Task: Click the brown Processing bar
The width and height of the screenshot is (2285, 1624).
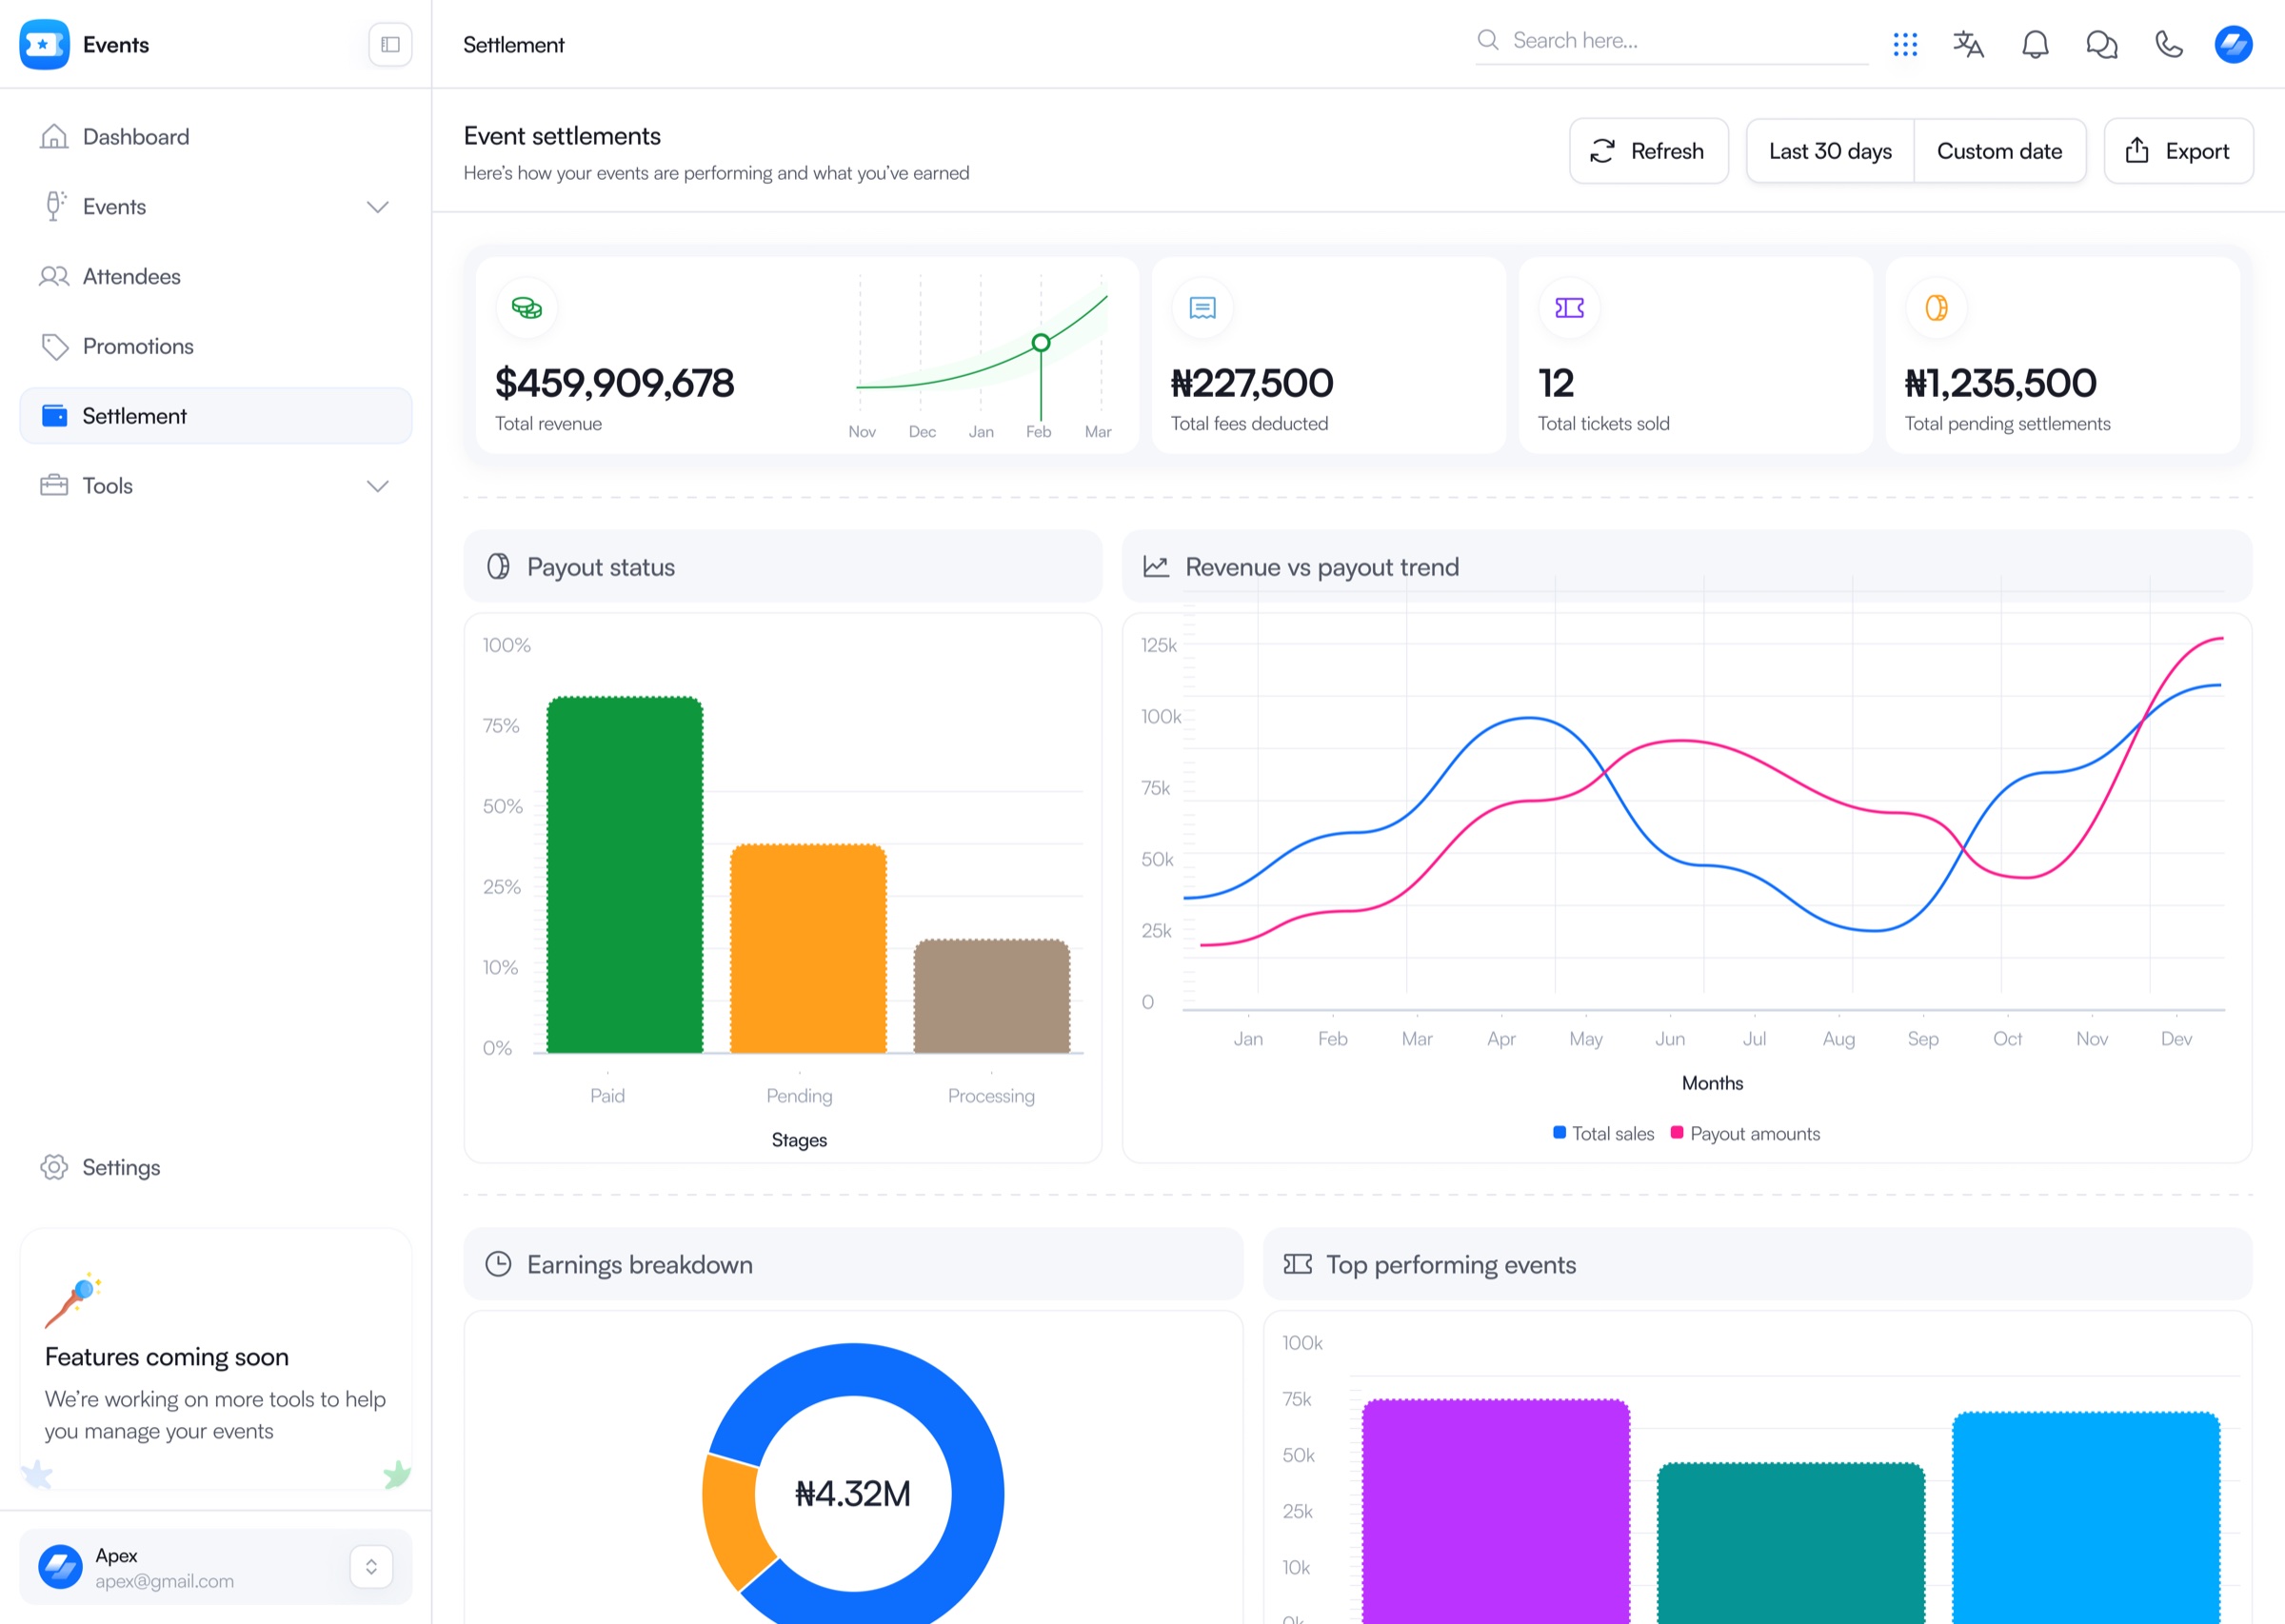Action: click(992, 996)
